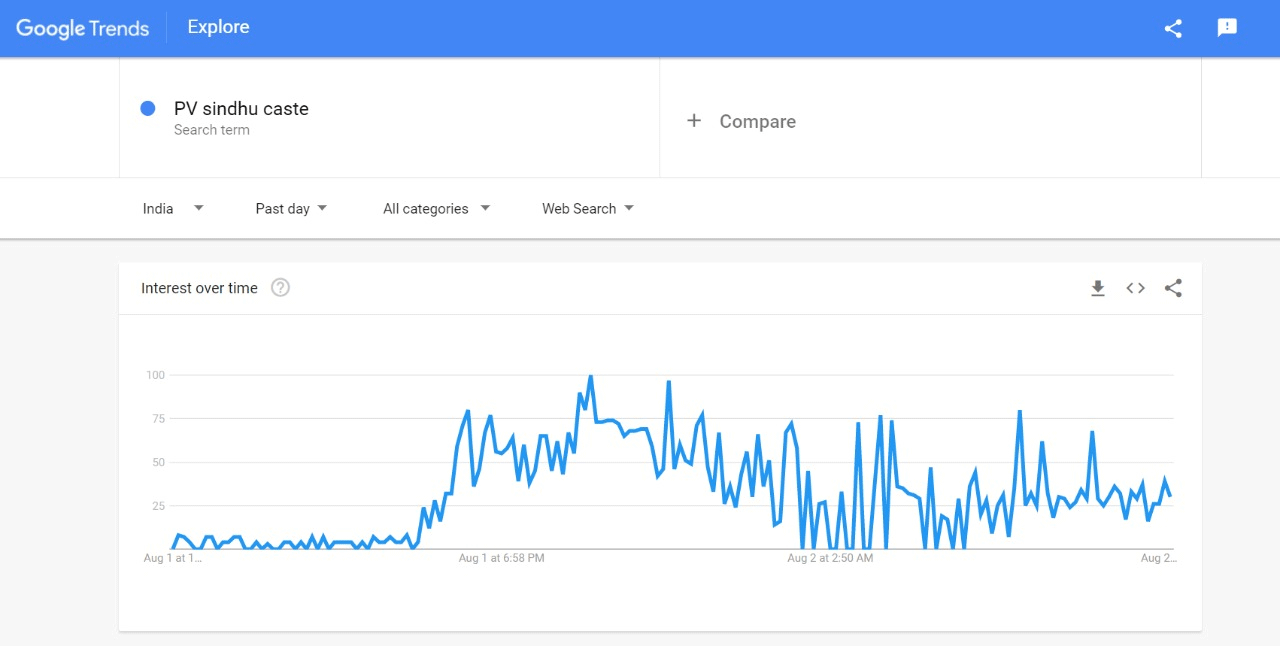The width and height of the screenshot is (1280, 646).
Task: Open the Past day time range dropdown
Action: click(x=291, y=208)
